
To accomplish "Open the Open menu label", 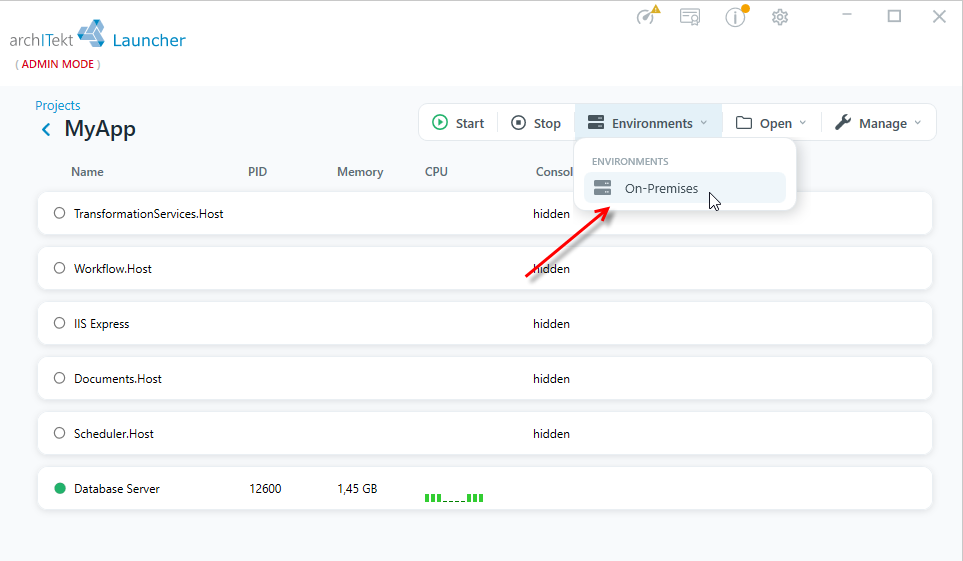I will (776, 124).
